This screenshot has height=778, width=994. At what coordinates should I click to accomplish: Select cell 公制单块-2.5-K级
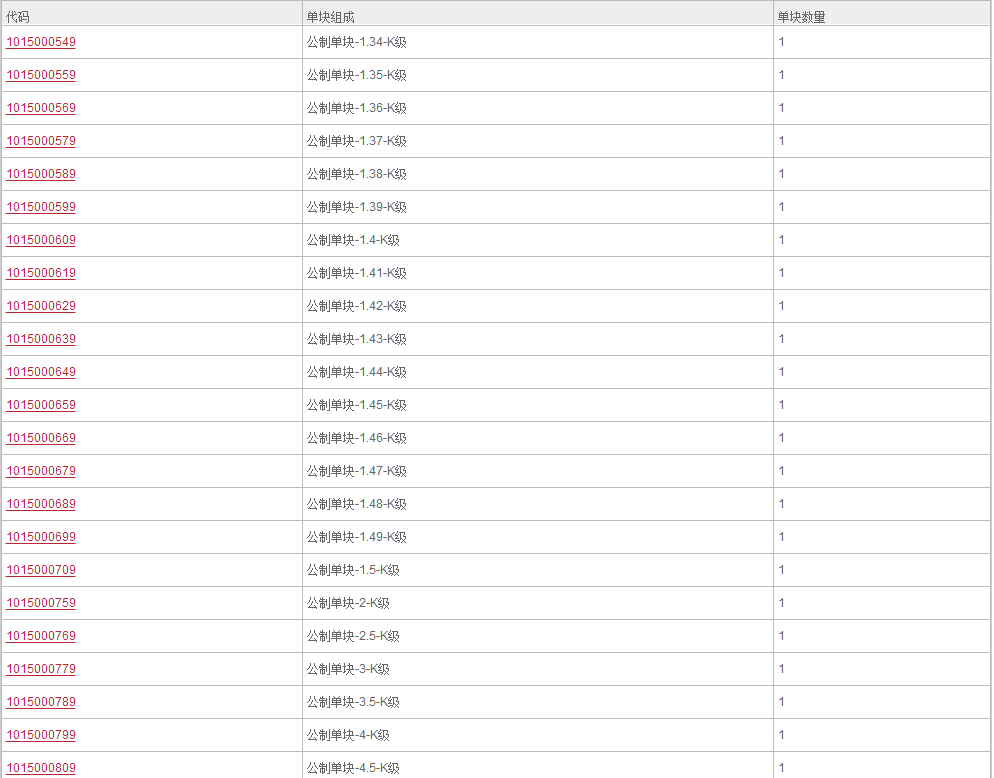[538, 635]
